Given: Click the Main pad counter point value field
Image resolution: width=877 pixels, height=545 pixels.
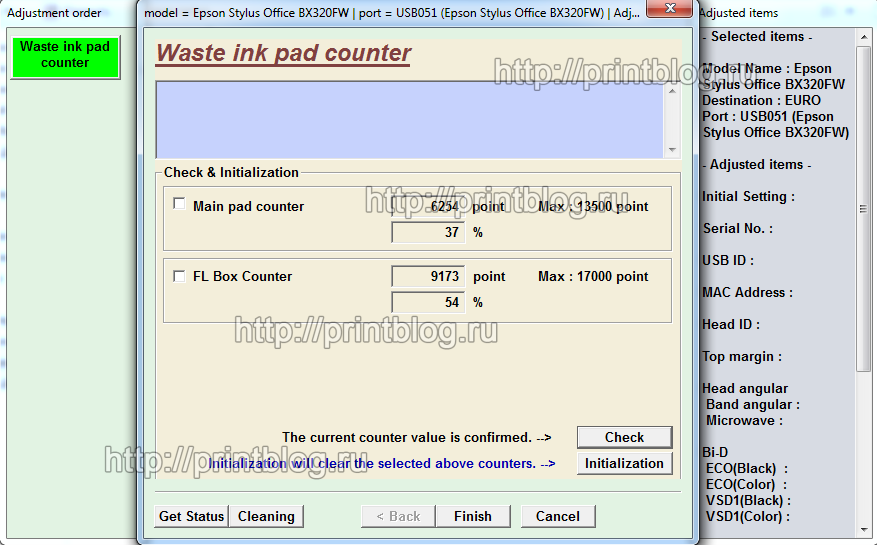Looking at the screenshot, I should [x=428, y=206].
